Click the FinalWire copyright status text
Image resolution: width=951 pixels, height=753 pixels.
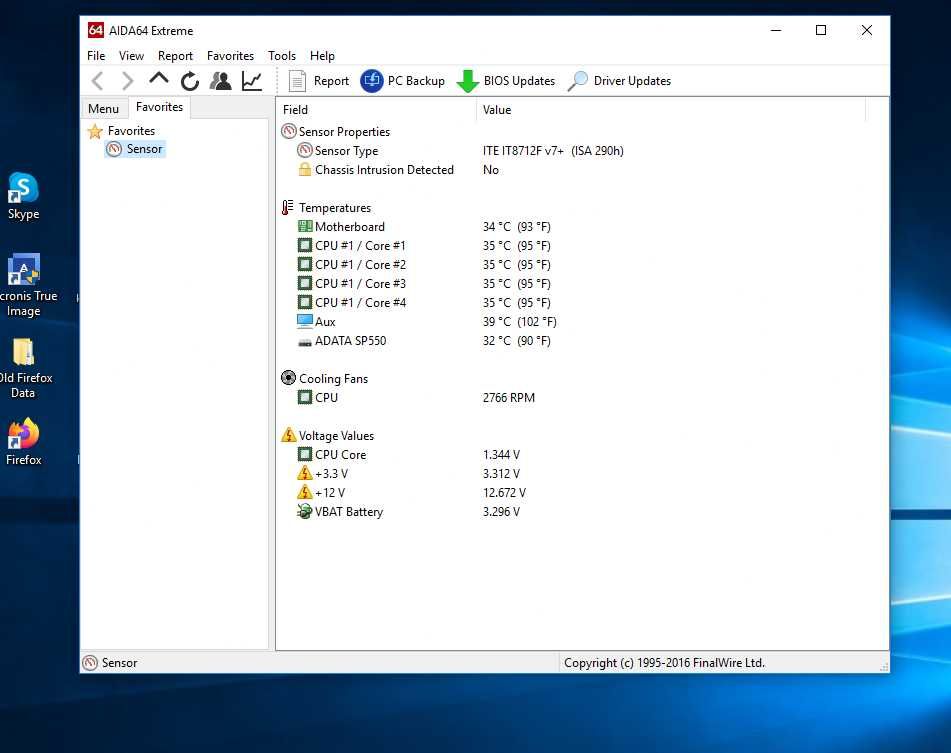click(x=664, y=663)
